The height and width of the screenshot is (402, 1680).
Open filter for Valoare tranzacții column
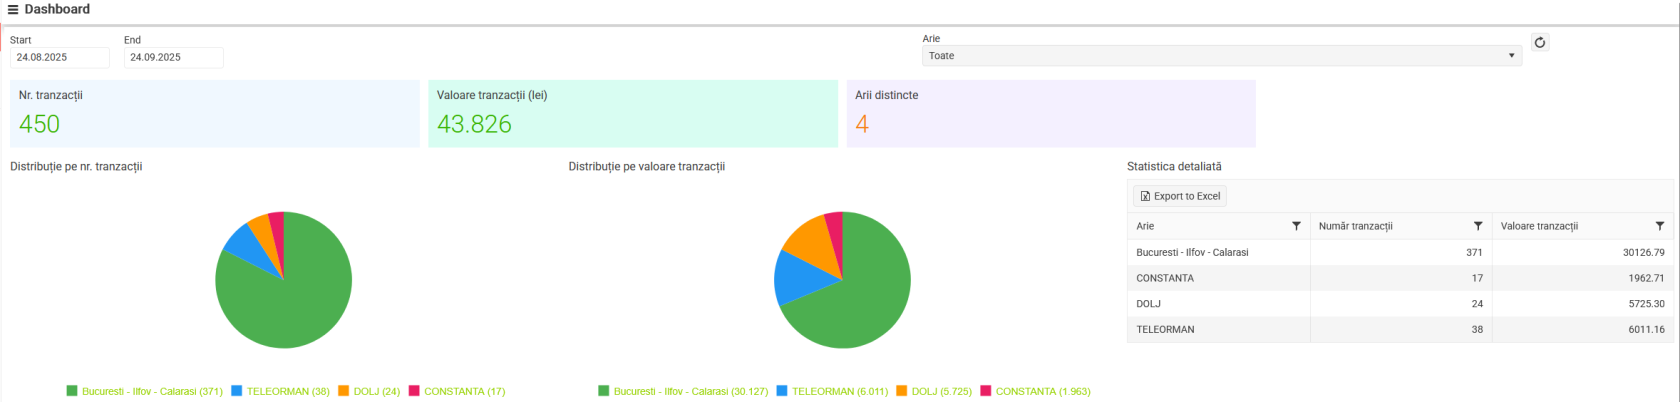point(1660,226)
